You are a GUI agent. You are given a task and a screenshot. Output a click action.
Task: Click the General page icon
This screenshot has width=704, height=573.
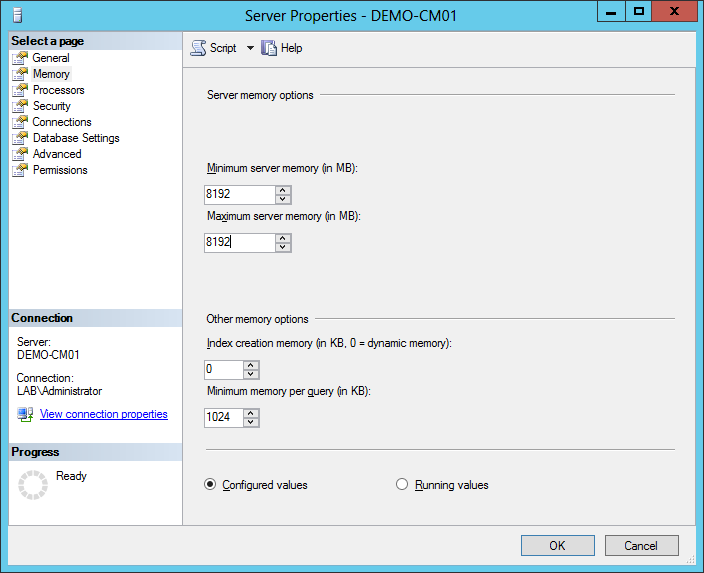coord(20,58)
